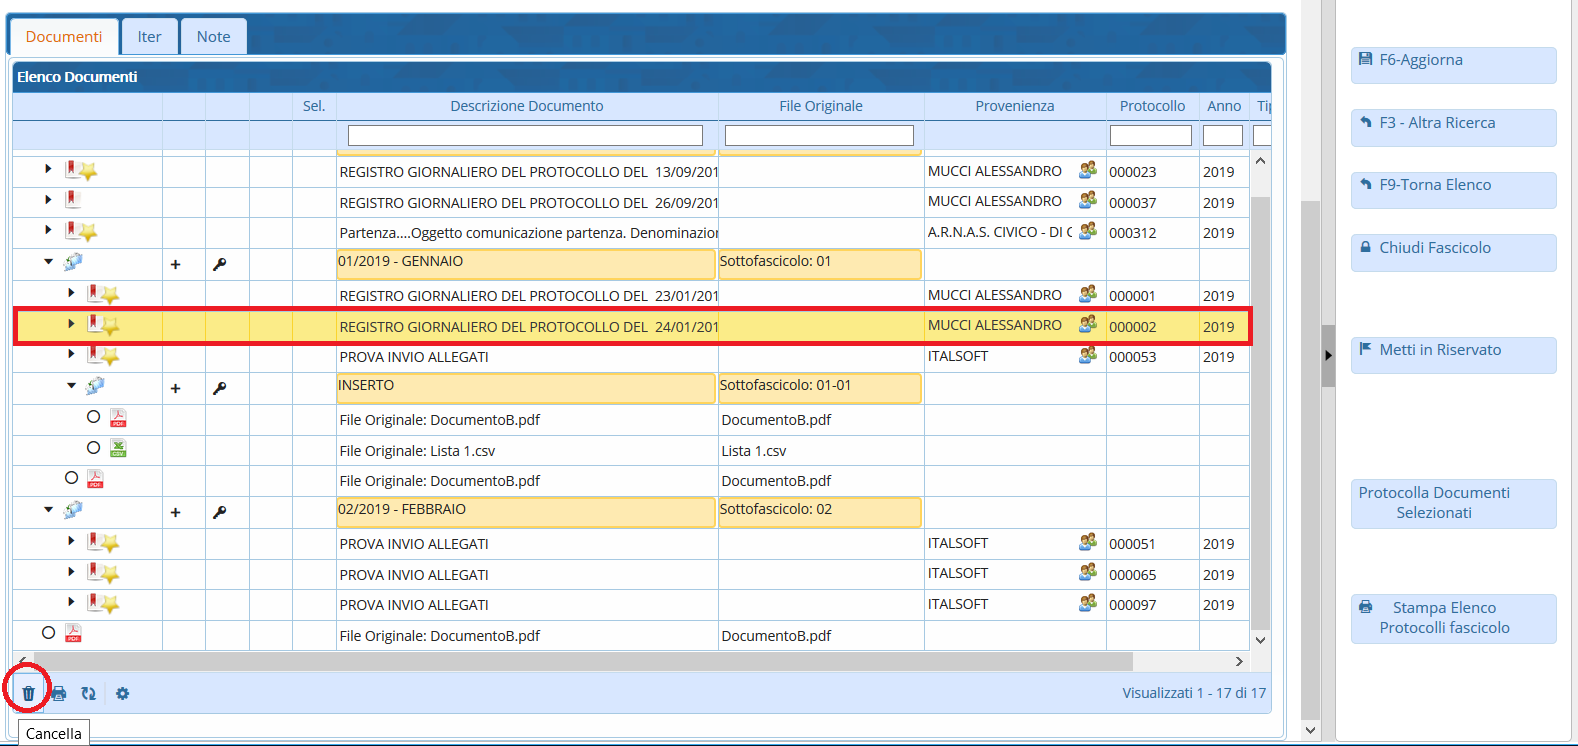Viewport: 1578px width, 746px height.
Task: Select radio button for DocumentoB.pdf under INSERTO
Action: (x=93, y=417)
